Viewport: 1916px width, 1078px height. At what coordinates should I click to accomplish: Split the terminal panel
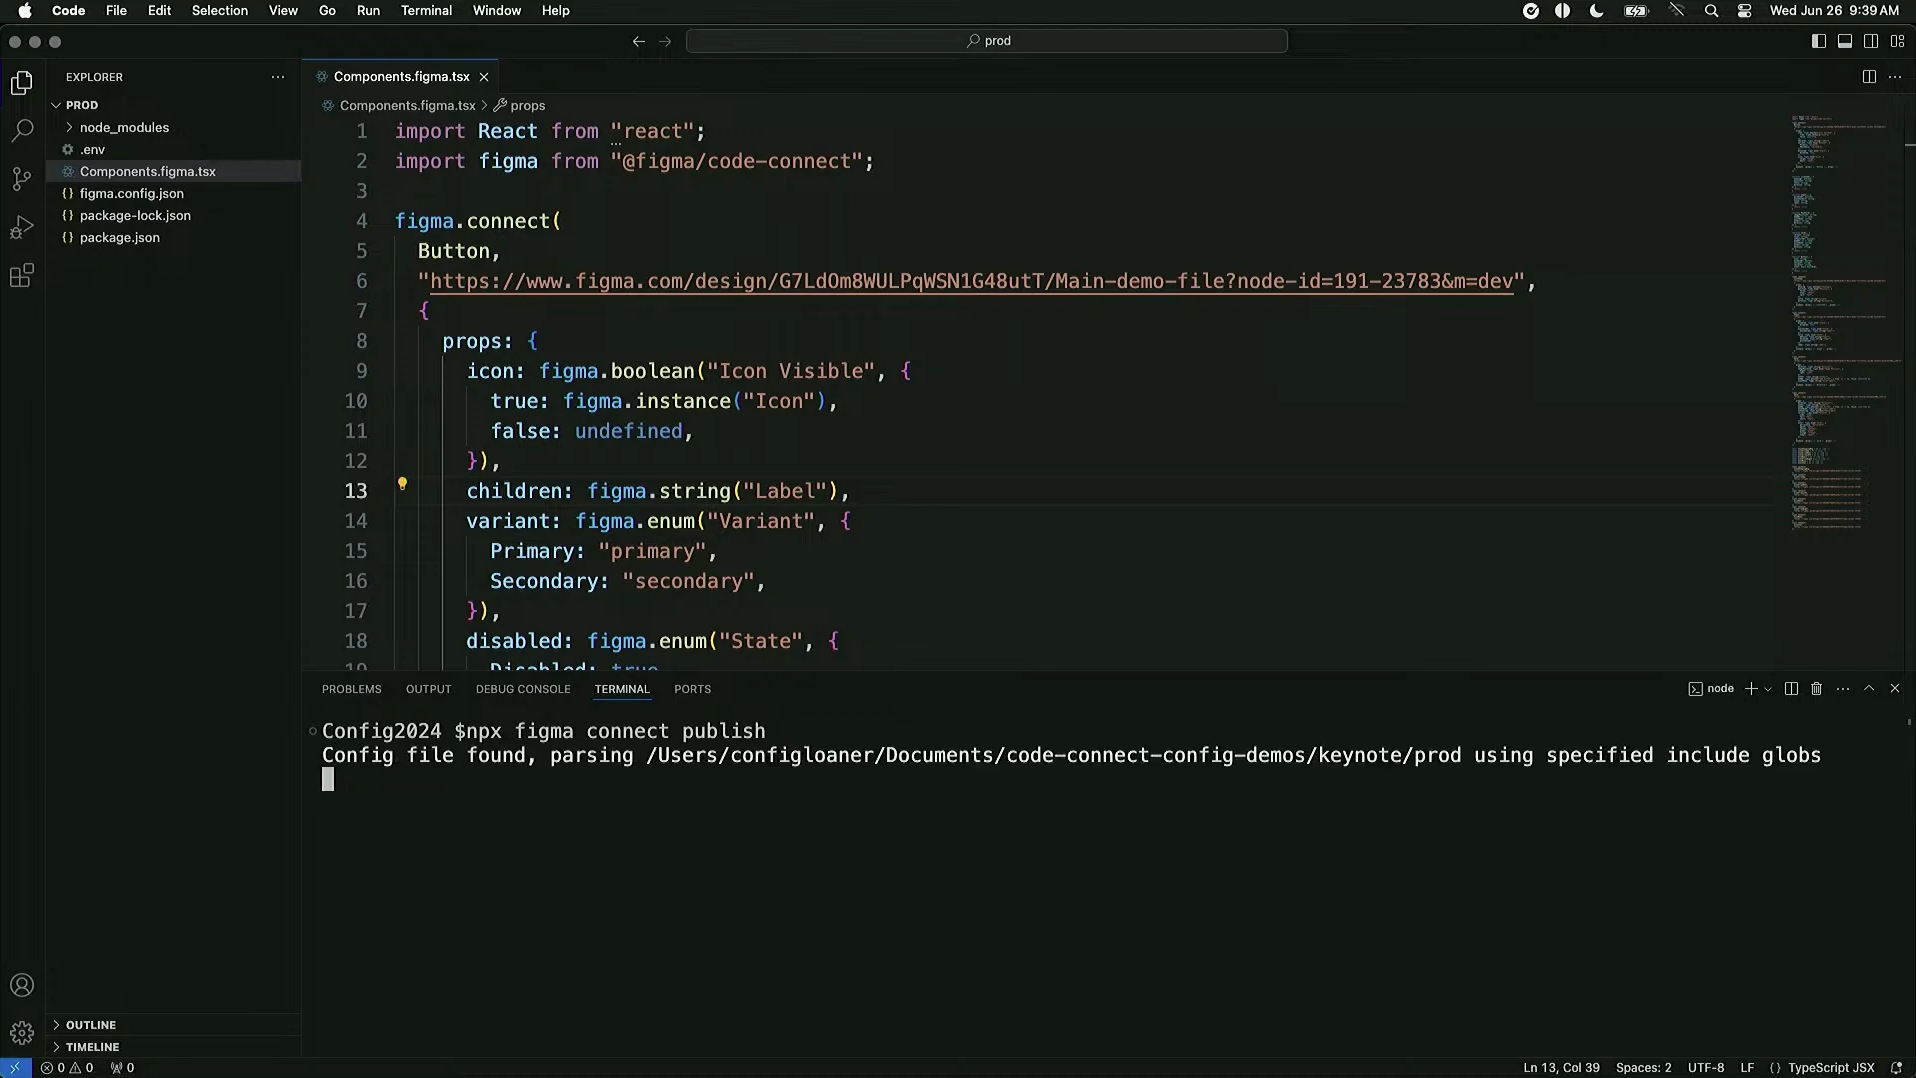1791,689
